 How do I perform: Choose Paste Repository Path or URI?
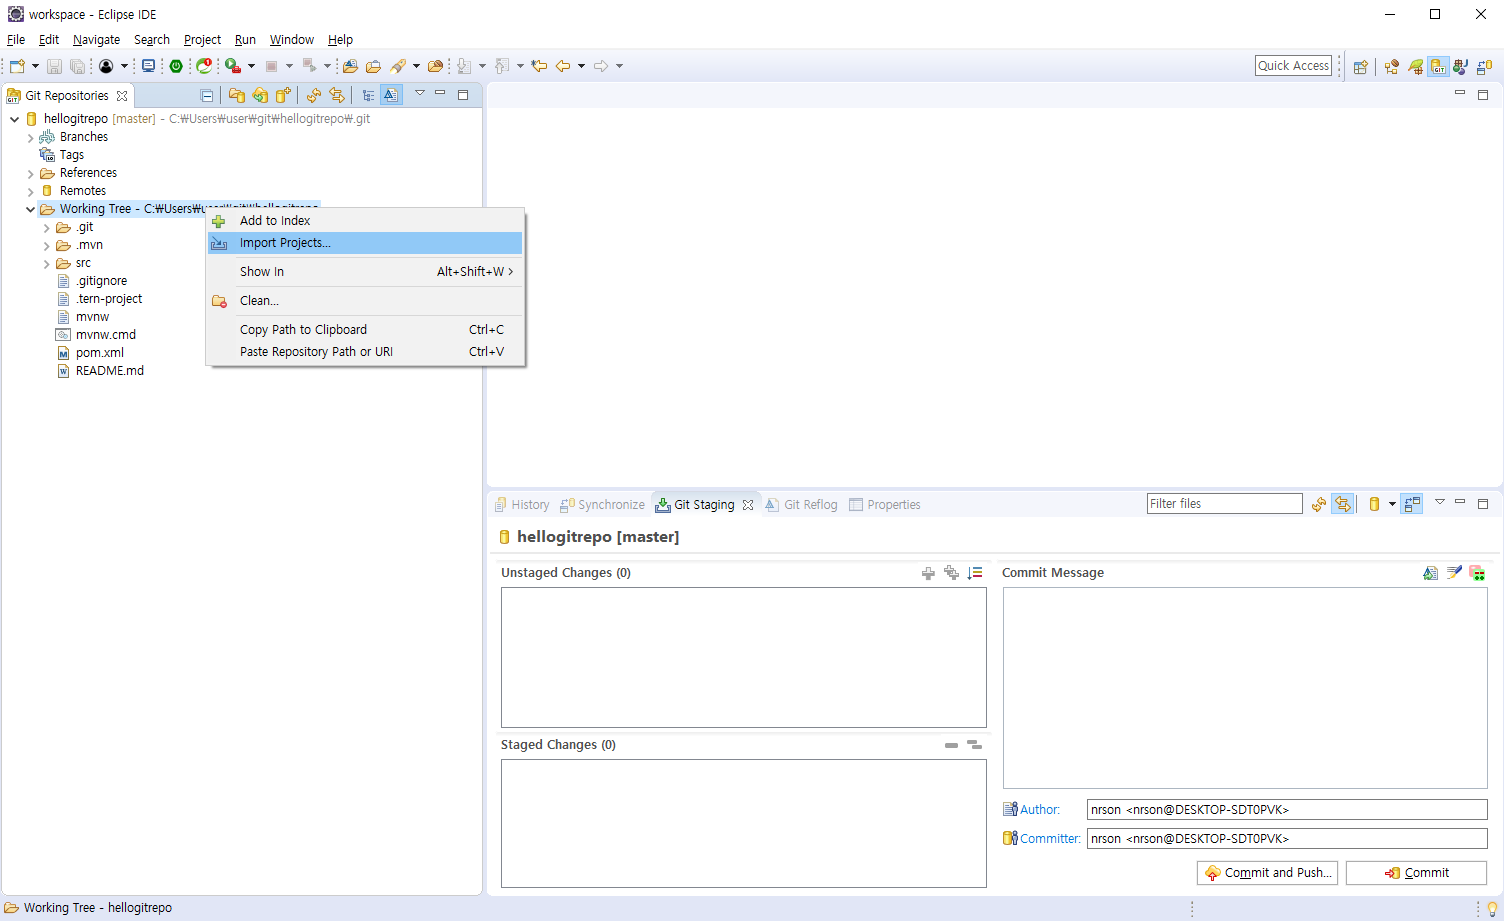(x=365, y=352)
